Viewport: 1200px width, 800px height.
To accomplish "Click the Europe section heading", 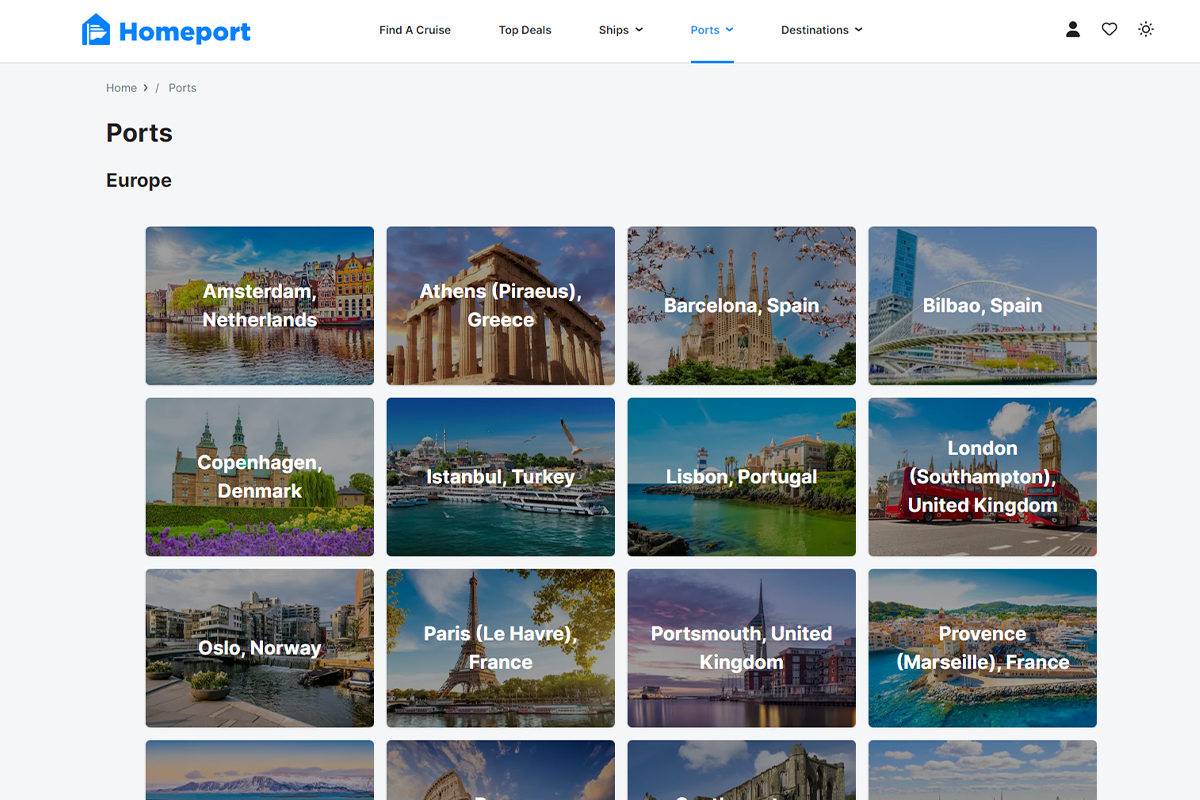I will [x=139, y=180].
